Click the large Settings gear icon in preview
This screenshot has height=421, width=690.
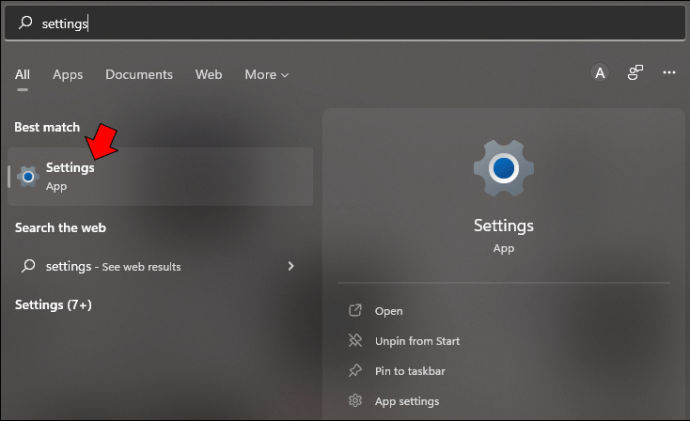pyautogui.click(x=503, y=168)
